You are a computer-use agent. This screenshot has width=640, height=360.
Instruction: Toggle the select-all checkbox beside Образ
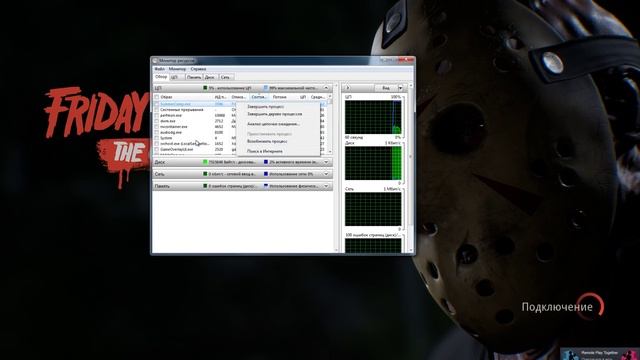[x=157, y=97]
